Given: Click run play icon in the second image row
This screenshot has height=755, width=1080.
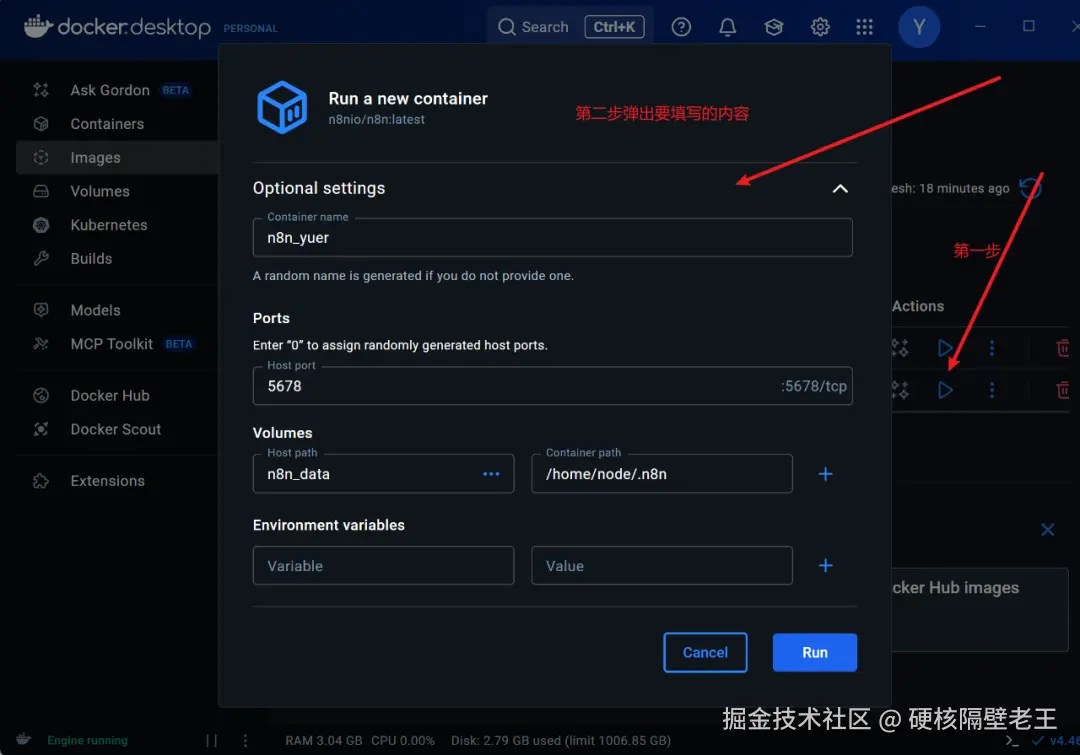Looking at the screenshot, I should point(945,391).
